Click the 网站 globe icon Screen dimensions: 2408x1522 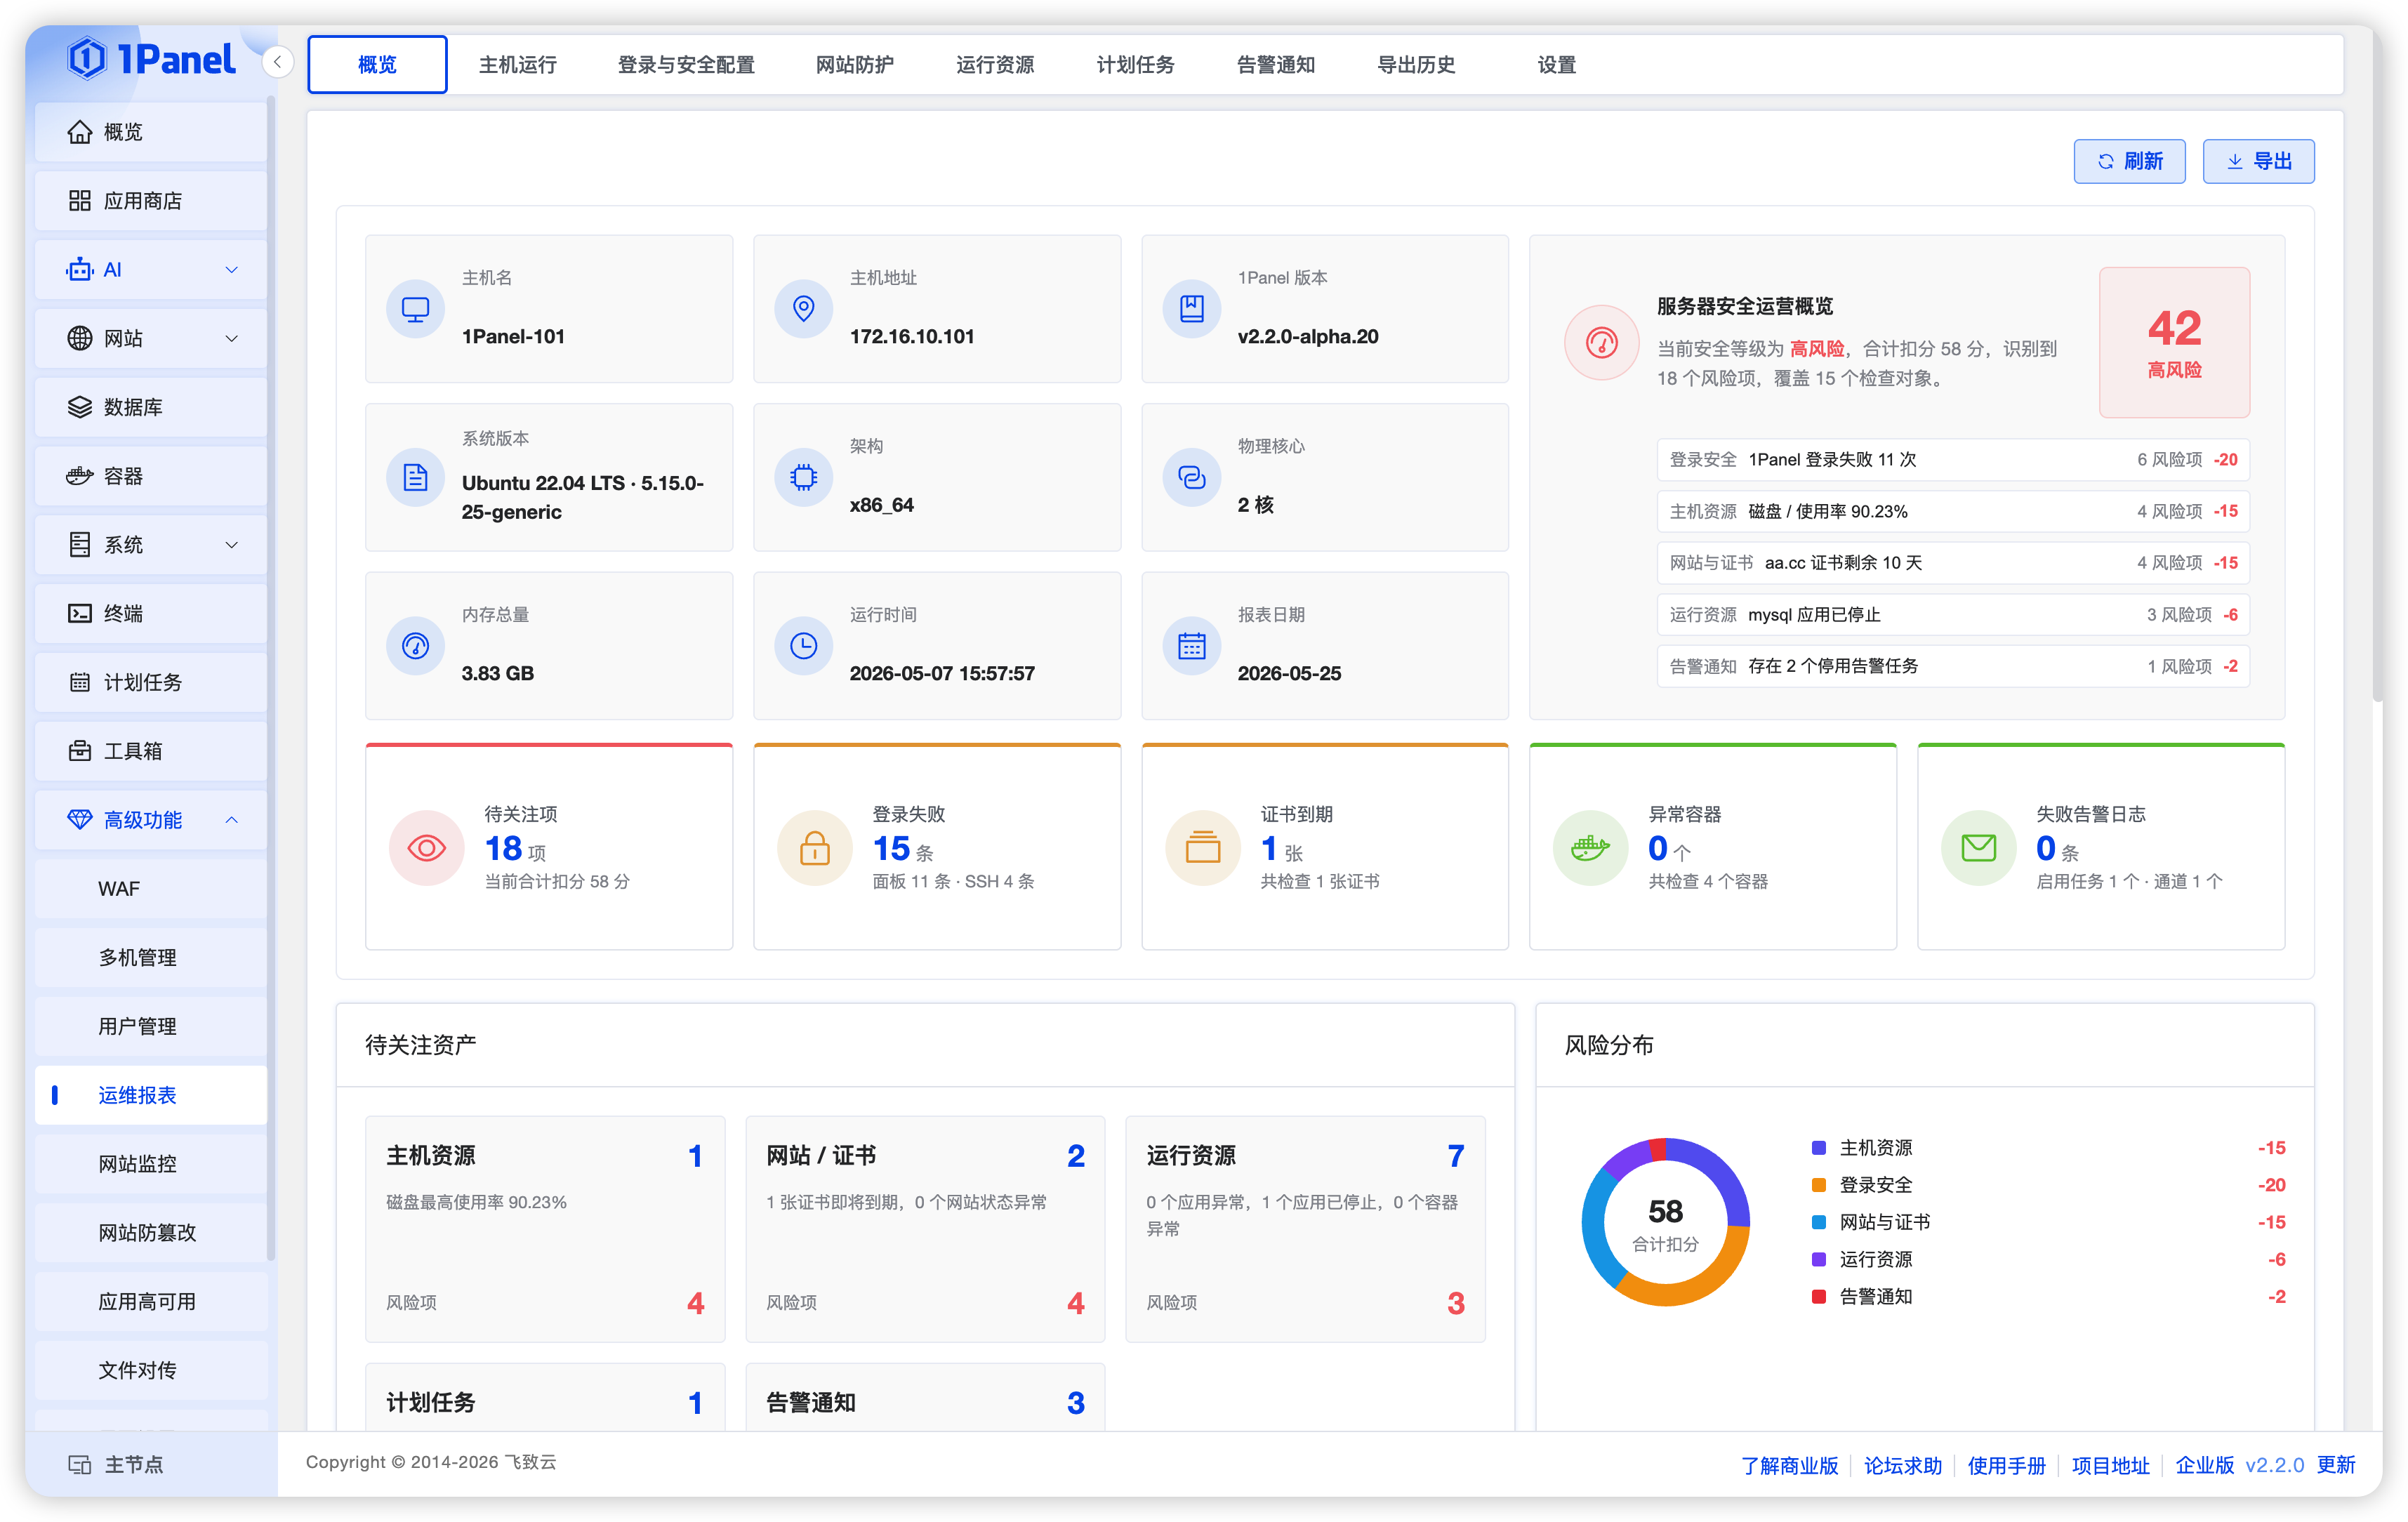coord(80,338)
